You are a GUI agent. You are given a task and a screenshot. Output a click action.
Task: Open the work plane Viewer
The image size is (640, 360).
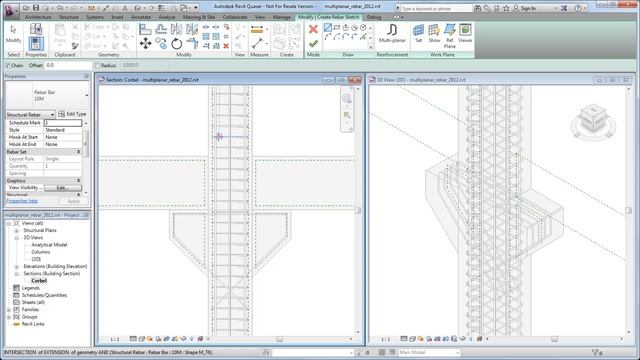pos(465,33)
